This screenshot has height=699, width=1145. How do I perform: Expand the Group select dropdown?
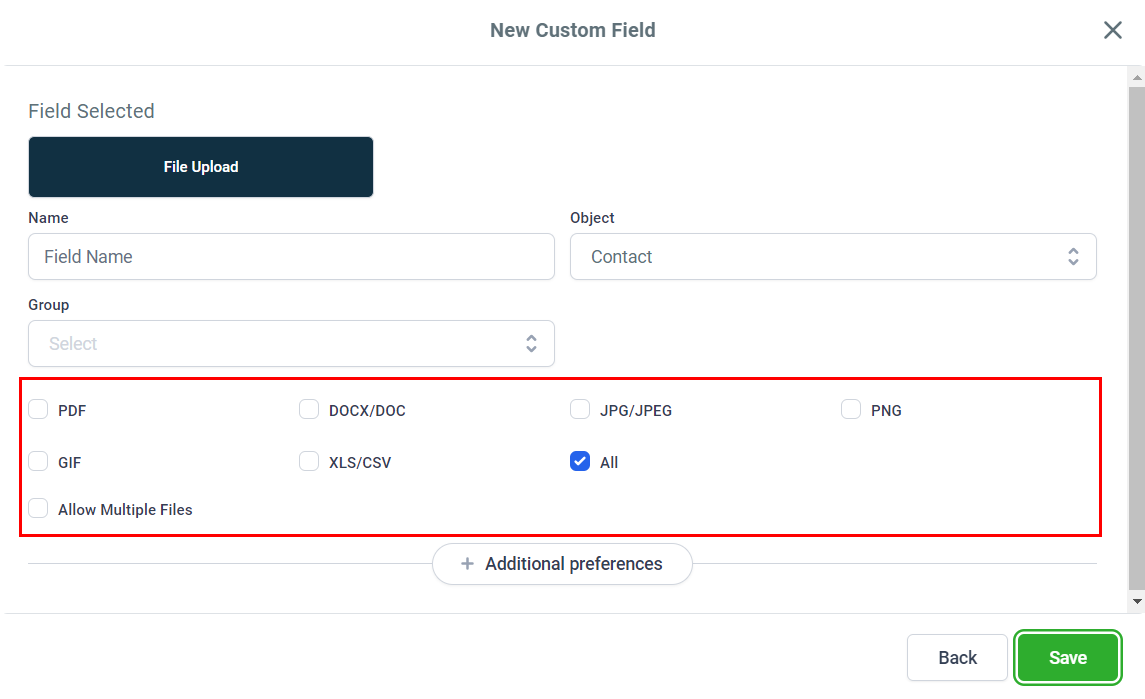[291, 344]
